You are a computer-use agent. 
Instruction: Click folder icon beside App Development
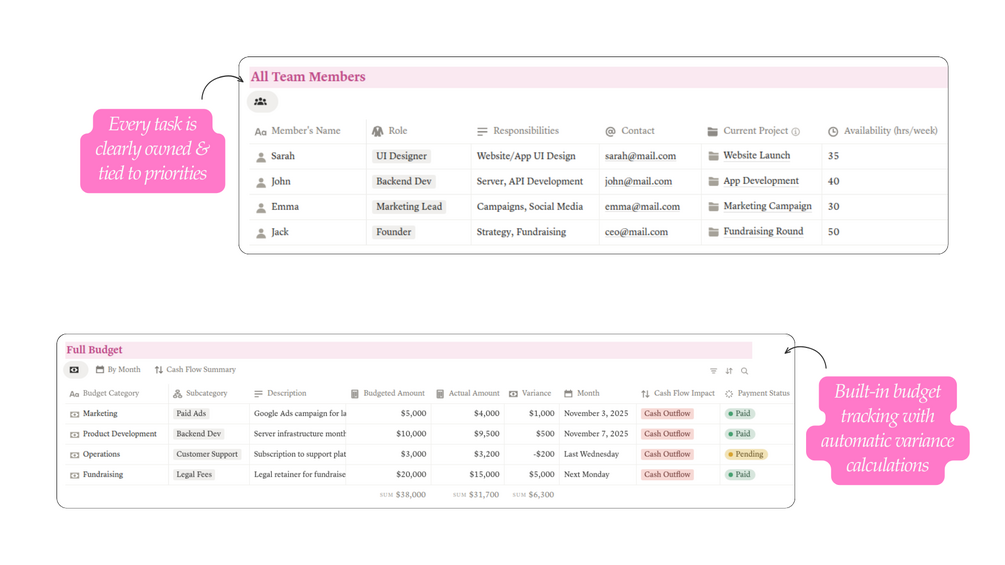pos(713,181)
